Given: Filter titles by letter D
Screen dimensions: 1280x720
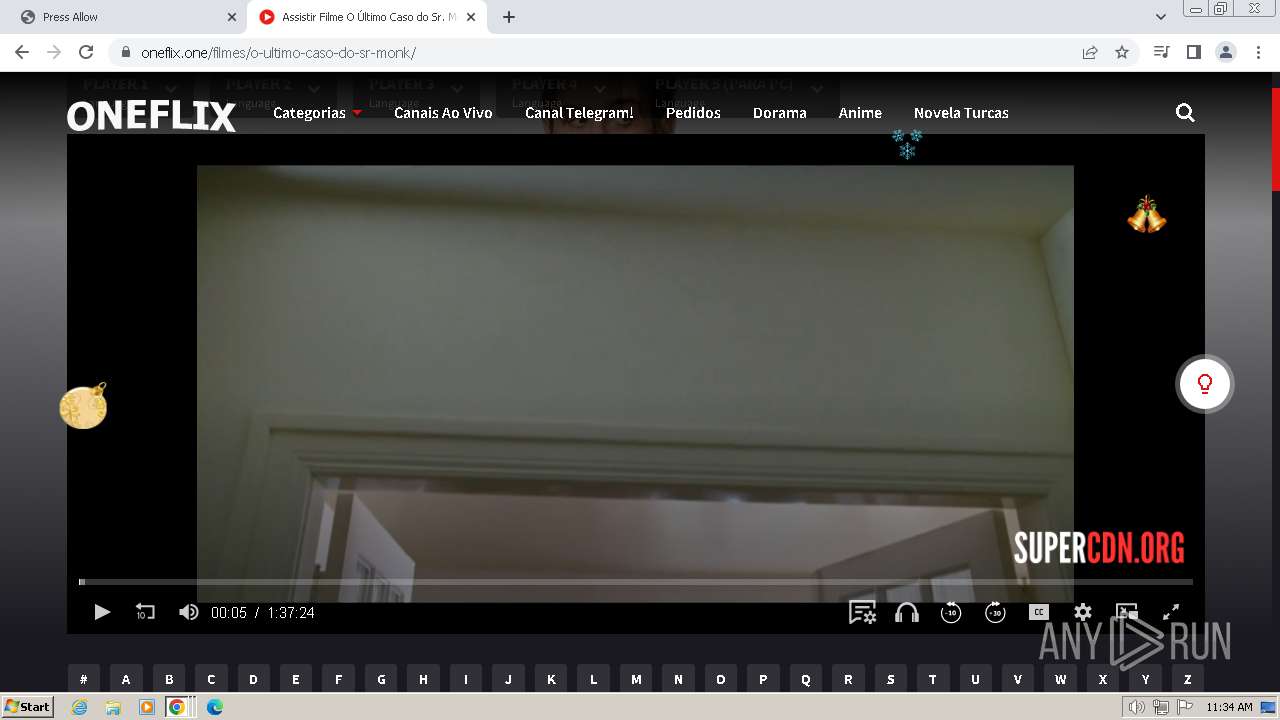Looking at the screenshot, I should (x=253, y=679).
